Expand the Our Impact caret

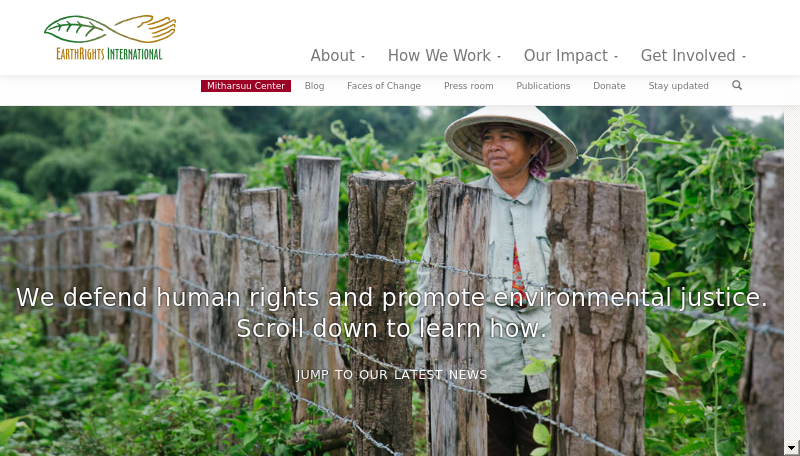(616, 57)
